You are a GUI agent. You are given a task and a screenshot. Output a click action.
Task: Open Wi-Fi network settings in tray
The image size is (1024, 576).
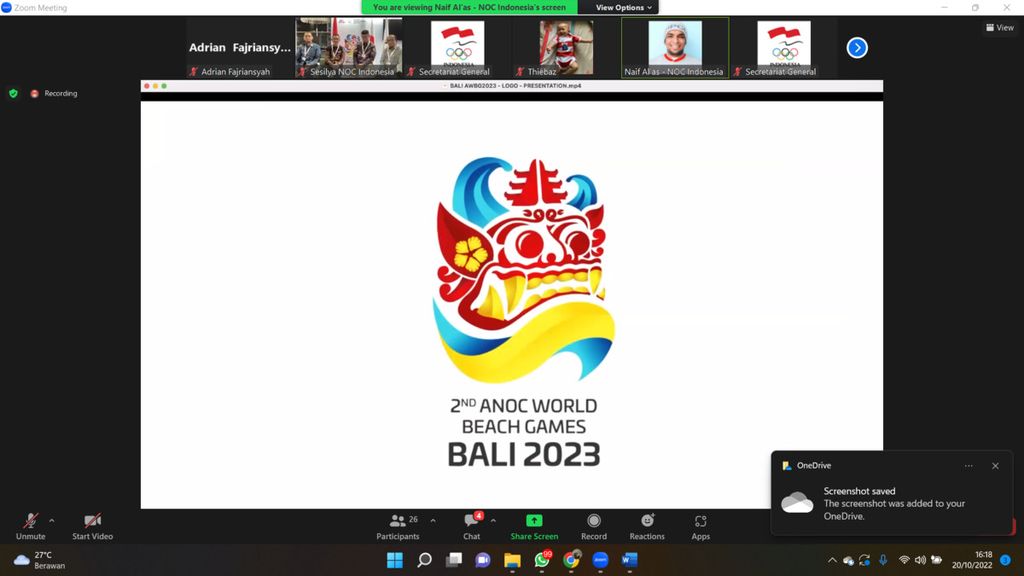click(x=904, y=560)
